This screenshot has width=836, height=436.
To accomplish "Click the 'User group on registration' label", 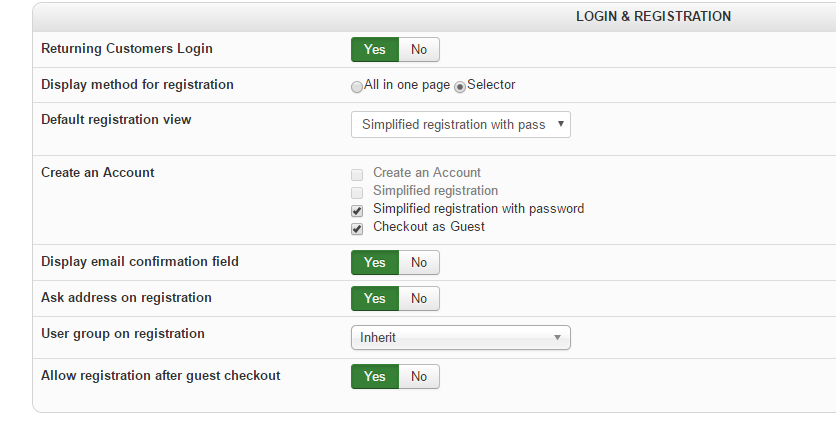I will [122, 334].
